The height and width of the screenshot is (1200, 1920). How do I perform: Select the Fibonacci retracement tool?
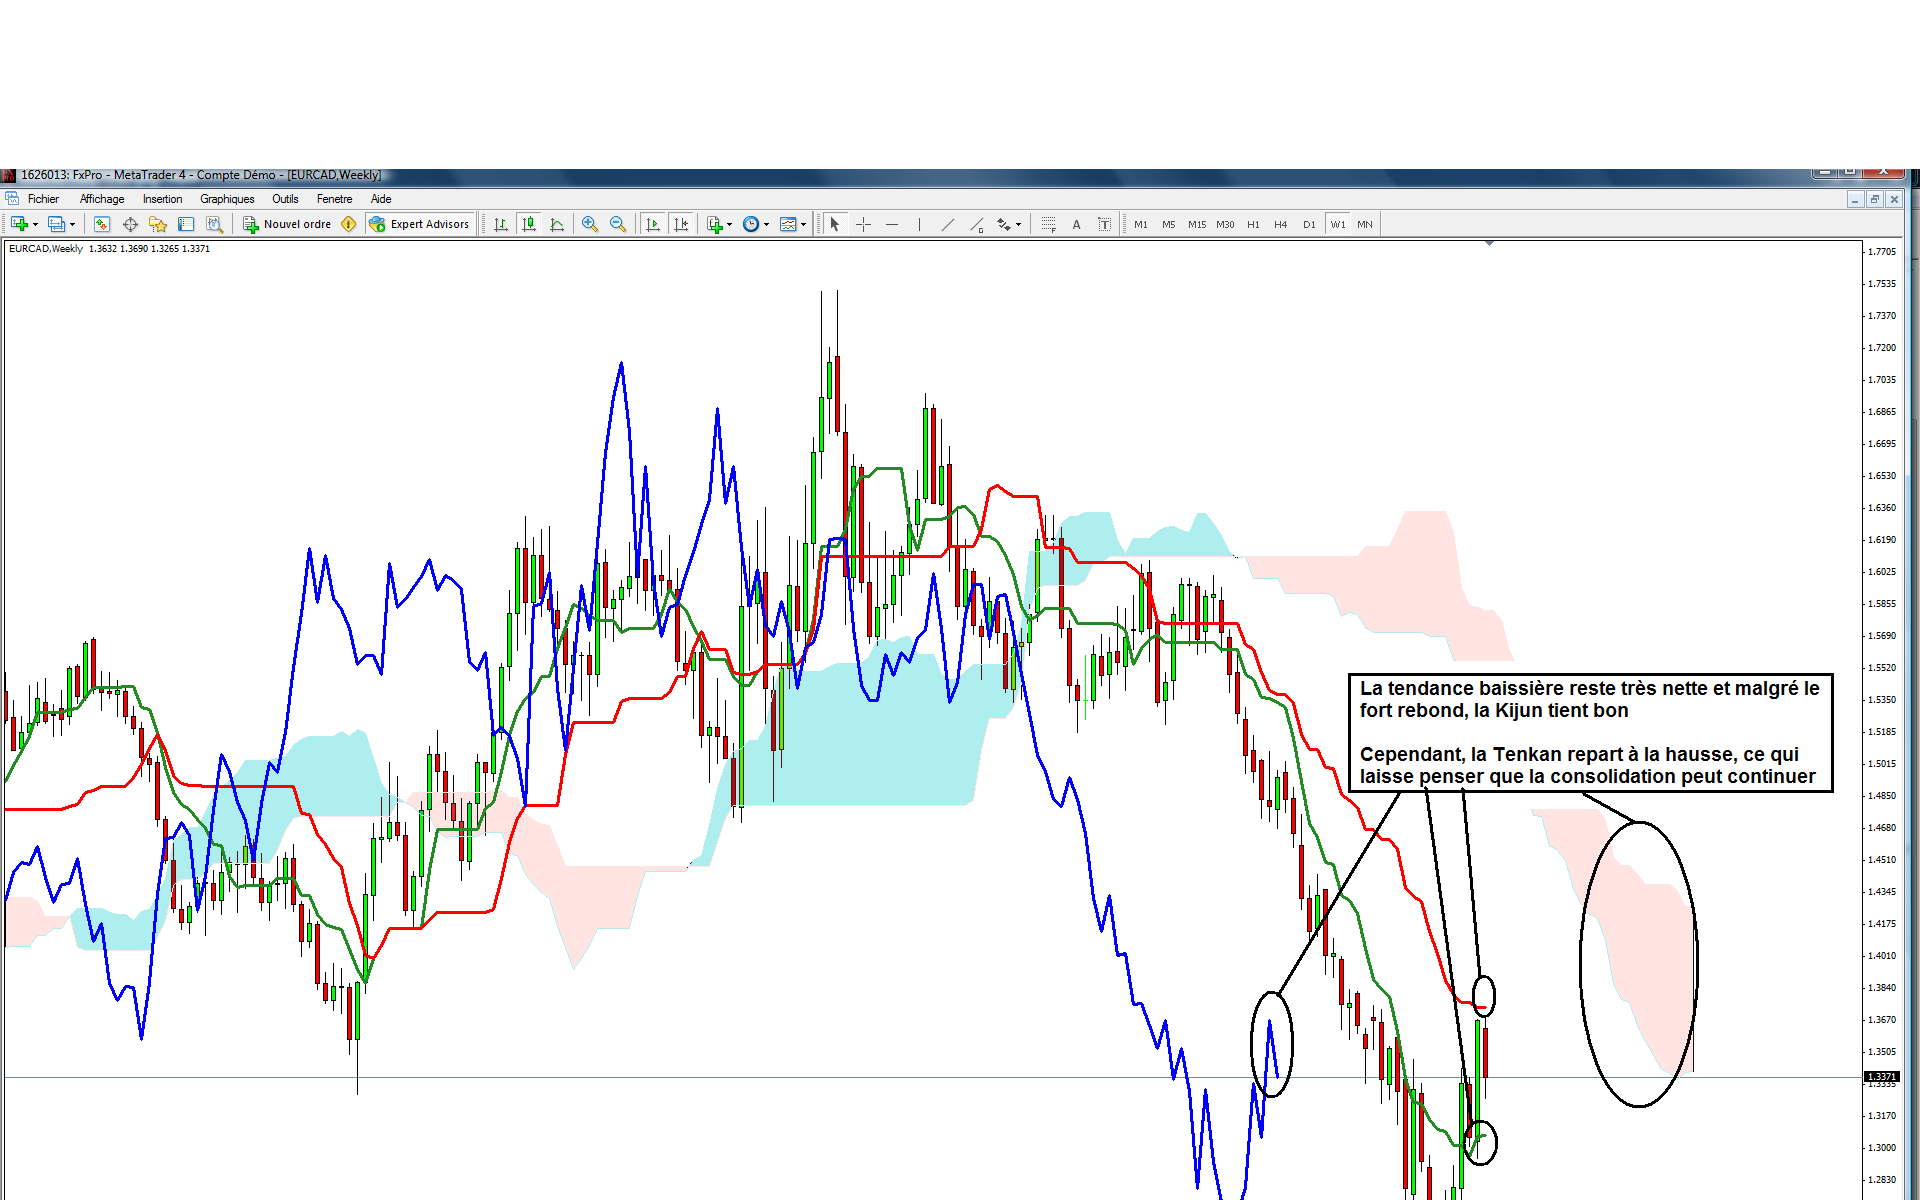[x=1048, y=224]
